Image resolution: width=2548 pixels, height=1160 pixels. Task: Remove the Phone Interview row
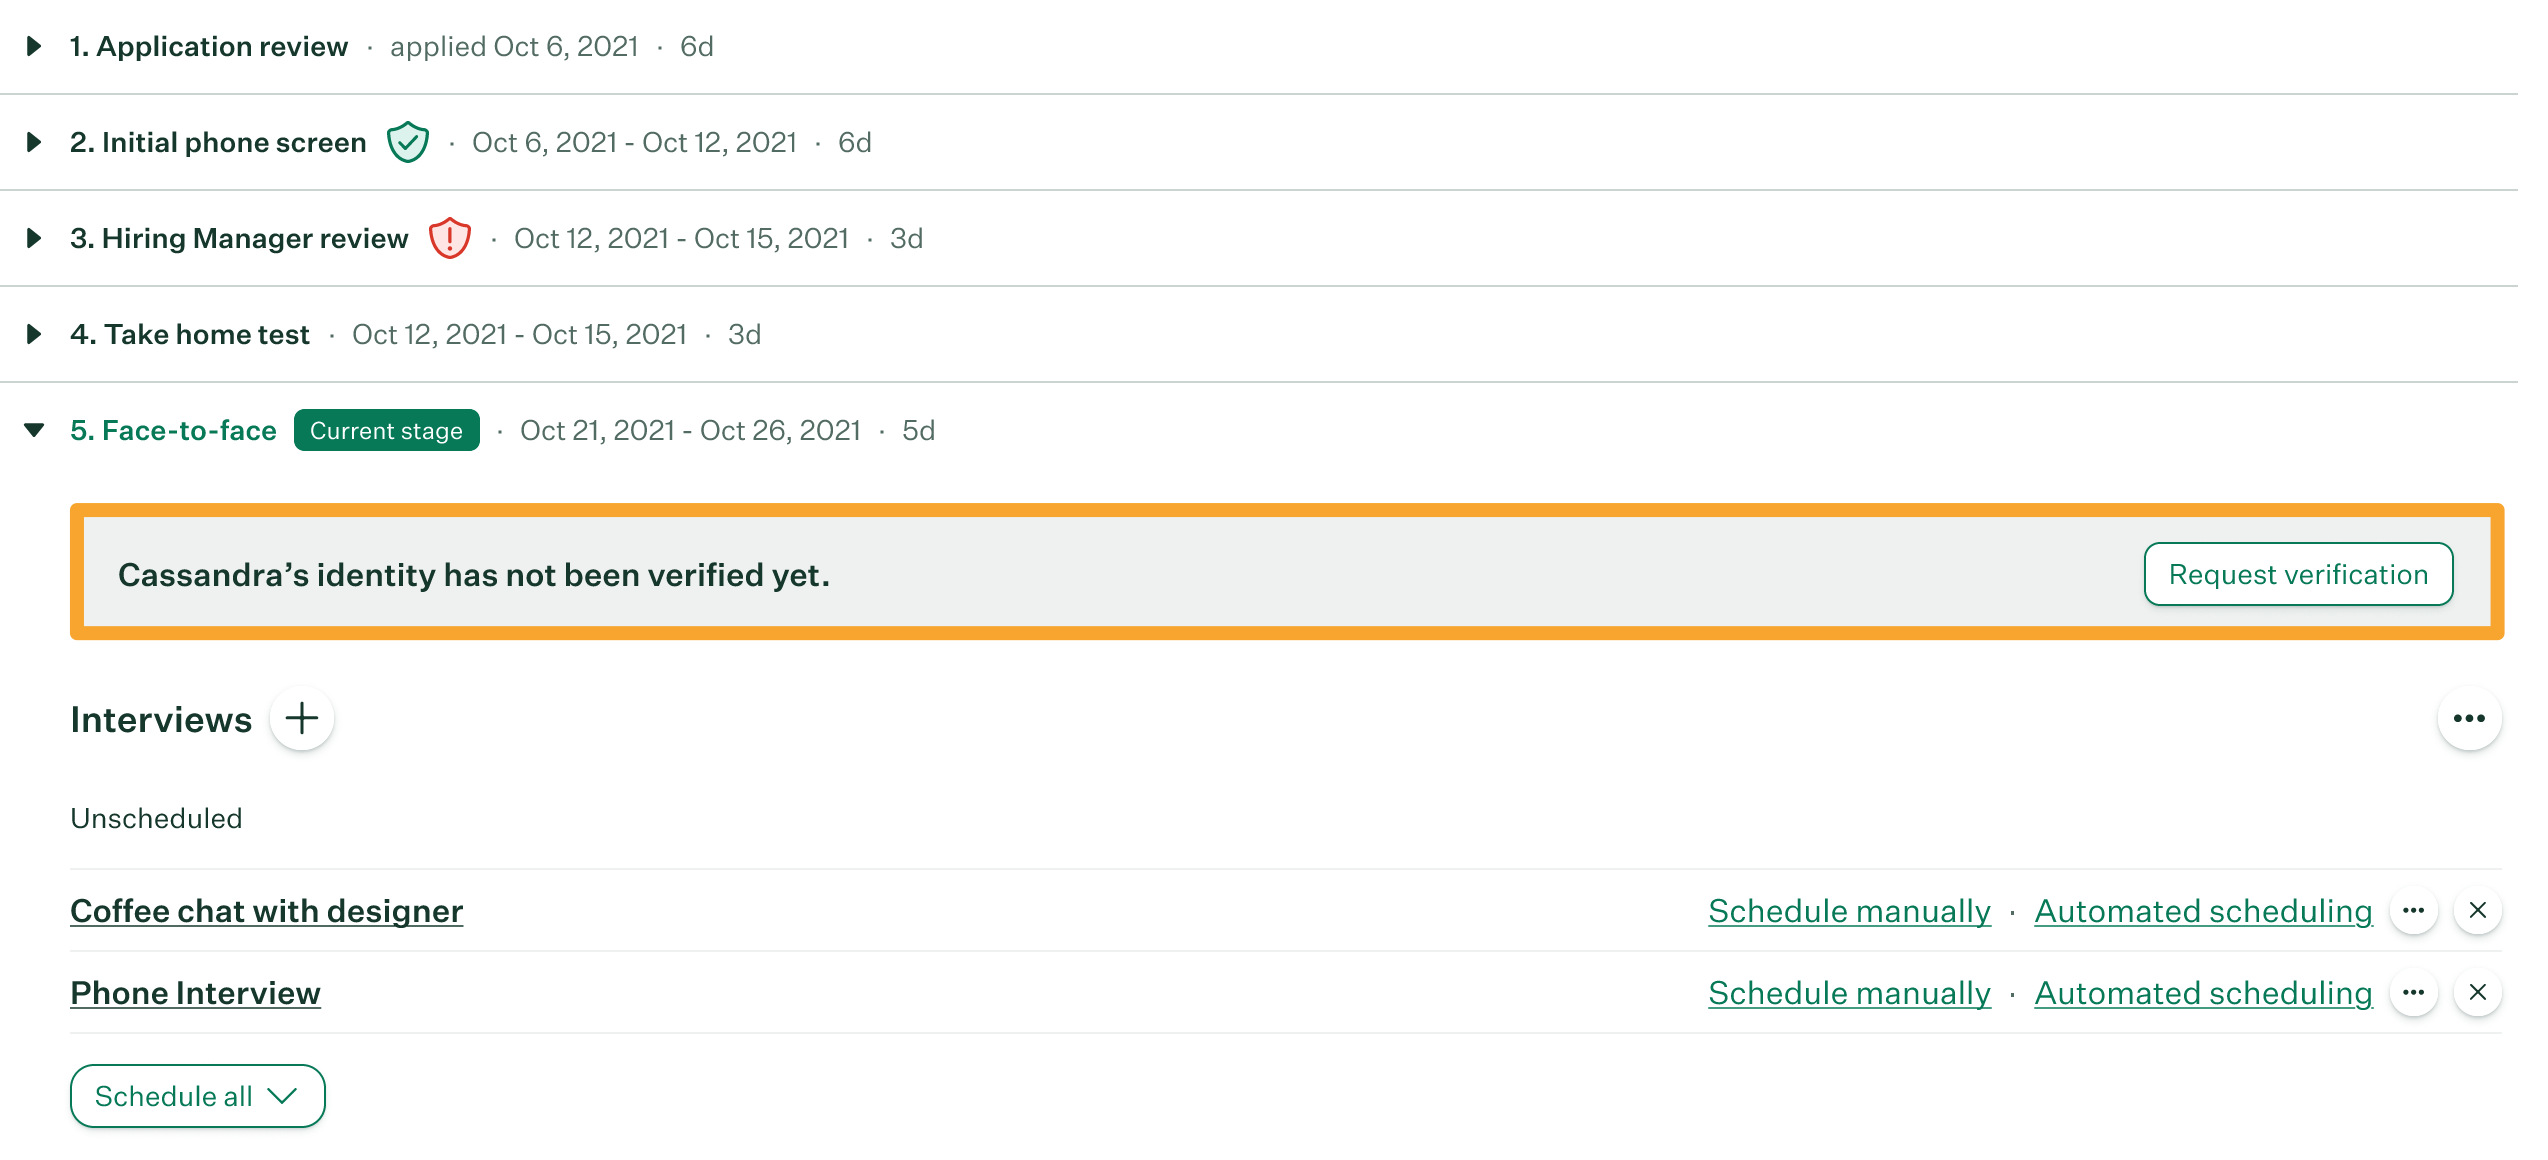coord(2478,992)
